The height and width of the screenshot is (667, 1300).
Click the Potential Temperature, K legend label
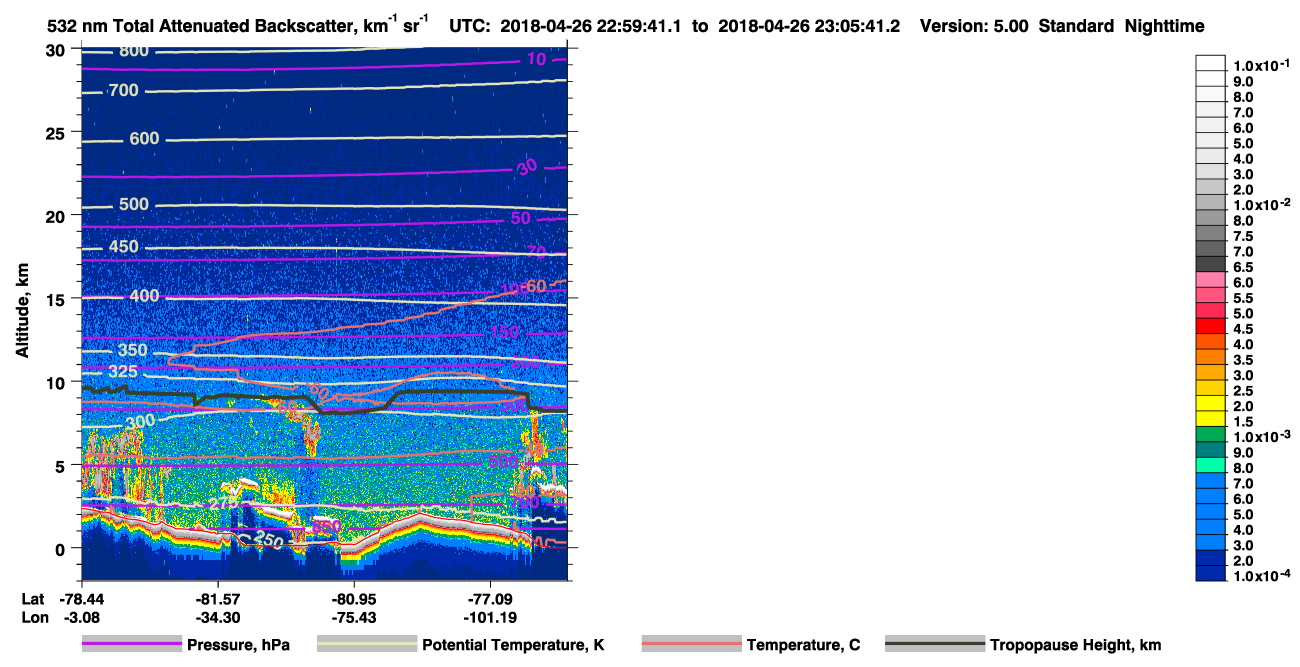coord(513,646)
